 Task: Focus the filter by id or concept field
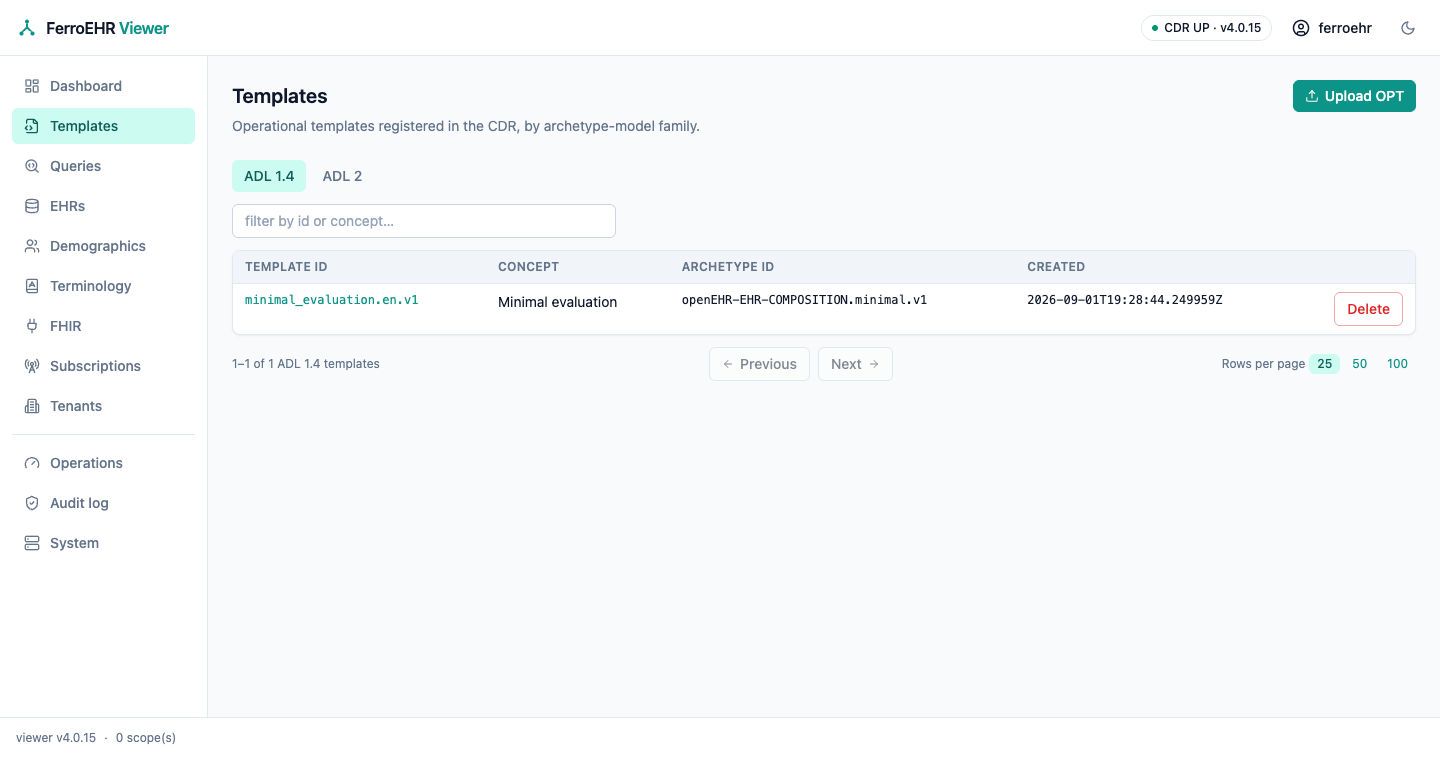[x=424, y=221]
